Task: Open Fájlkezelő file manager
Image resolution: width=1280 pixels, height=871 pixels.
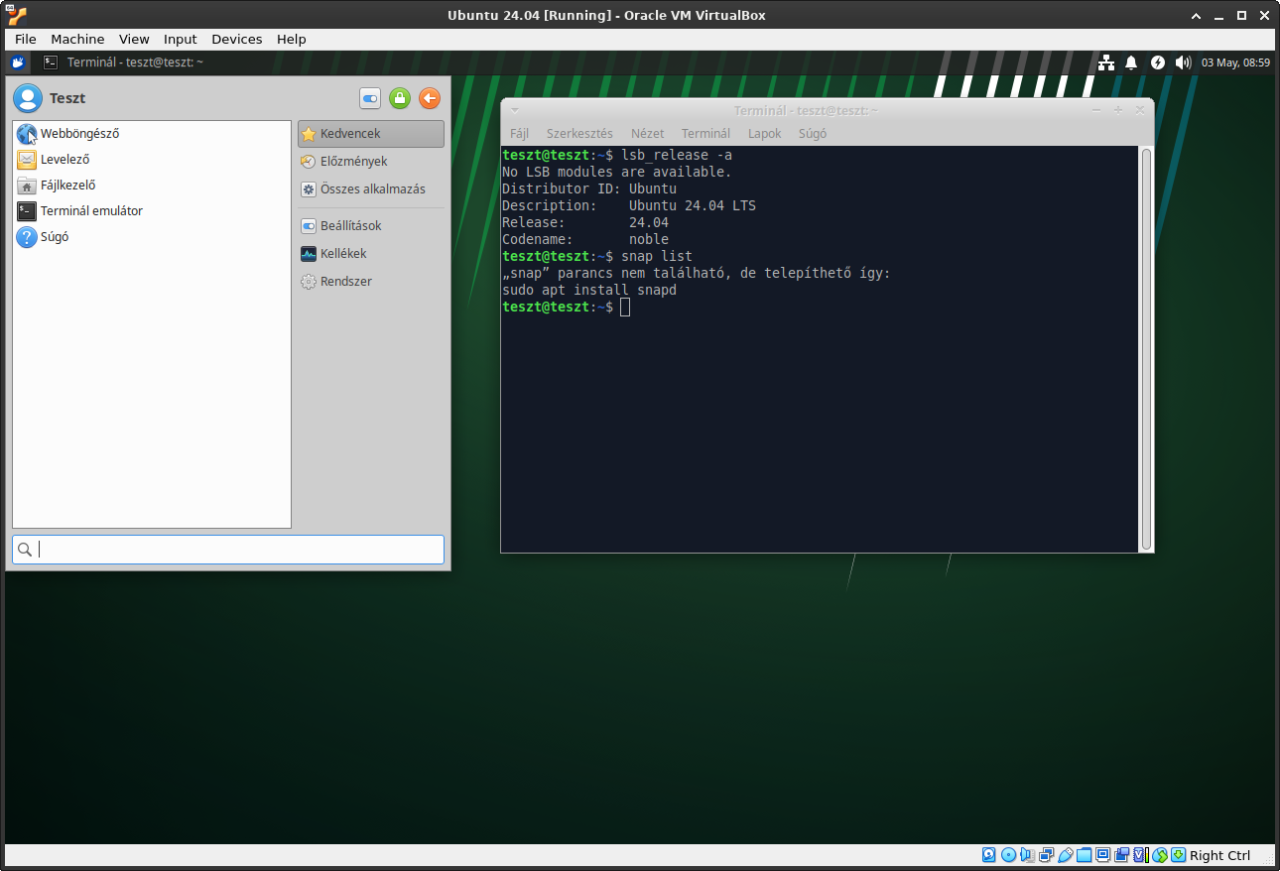Action: [152, 185]
